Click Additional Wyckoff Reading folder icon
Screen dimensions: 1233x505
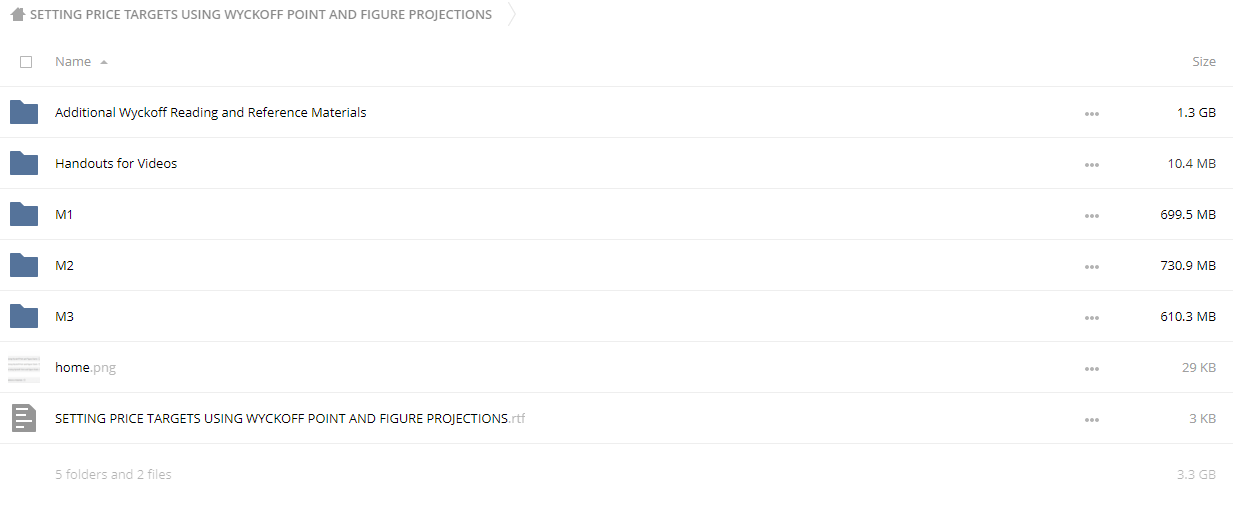coord(24,112)
